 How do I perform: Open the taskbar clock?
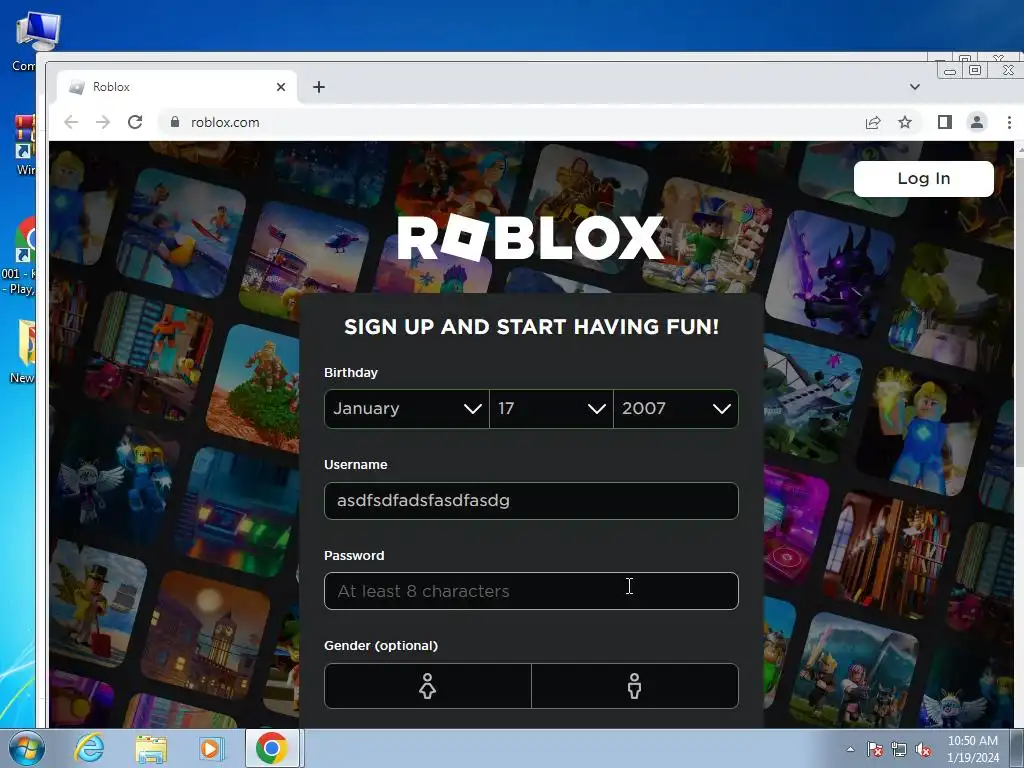[x=973, y=749]
